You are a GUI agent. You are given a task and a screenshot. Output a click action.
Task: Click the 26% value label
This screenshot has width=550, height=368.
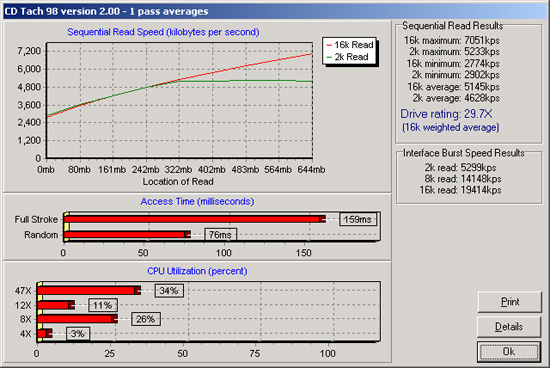(146, 319)
